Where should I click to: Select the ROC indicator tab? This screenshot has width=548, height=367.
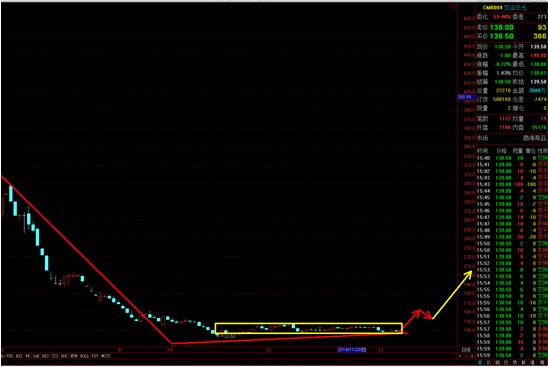pyautogui.click(x=64, y=356)
